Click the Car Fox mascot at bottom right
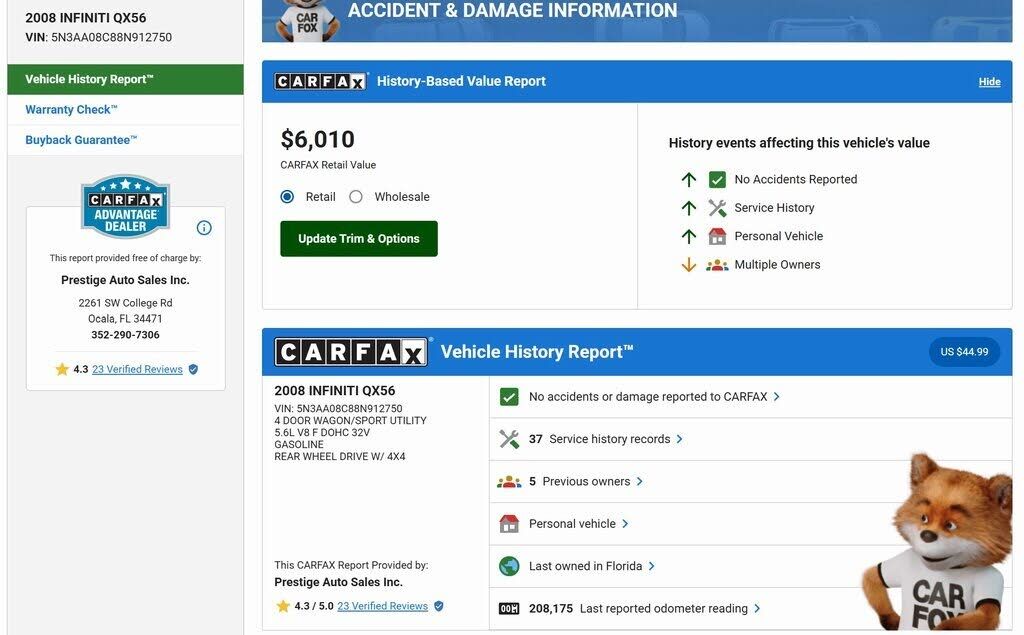This screenshot has width=1024, height=635. pyautogui.click(x=937, y=542)
